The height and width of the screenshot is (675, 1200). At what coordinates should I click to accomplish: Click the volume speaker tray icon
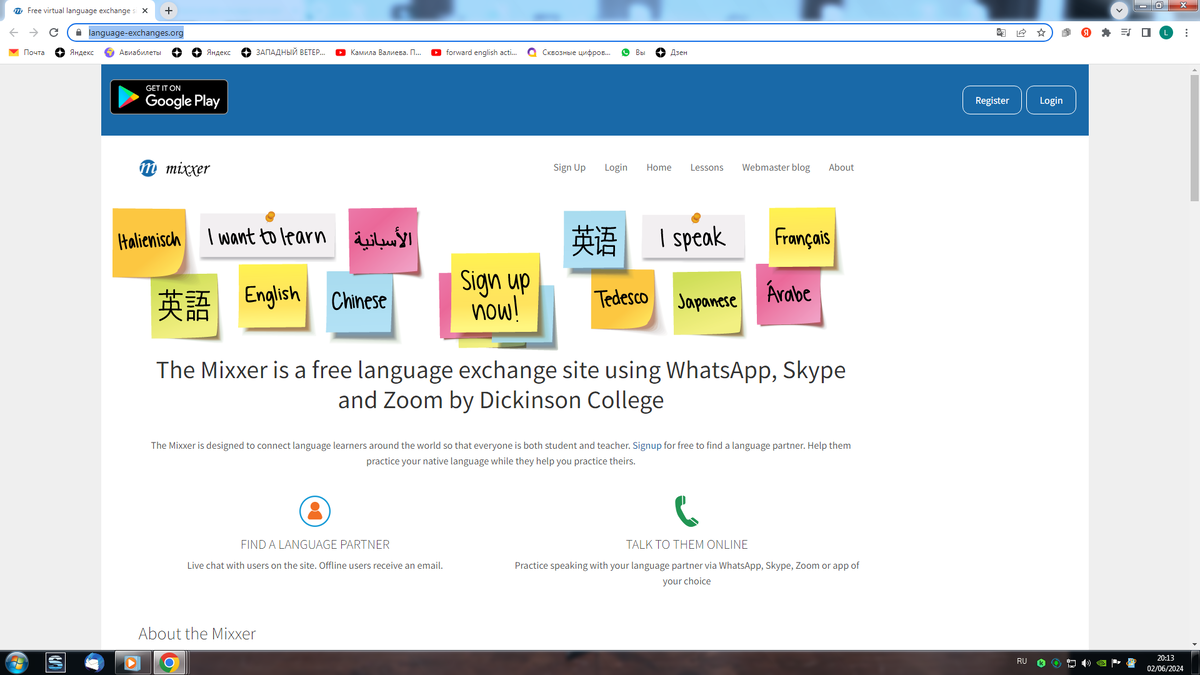[x=1086, y=662]
